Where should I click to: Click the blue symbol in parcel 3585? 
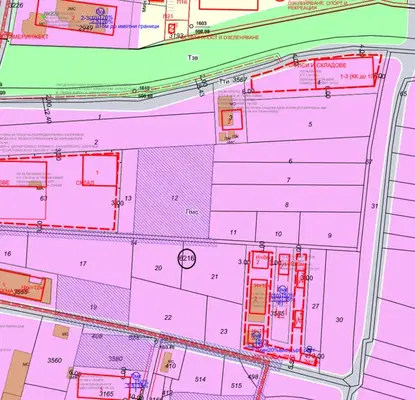point(282,294)
